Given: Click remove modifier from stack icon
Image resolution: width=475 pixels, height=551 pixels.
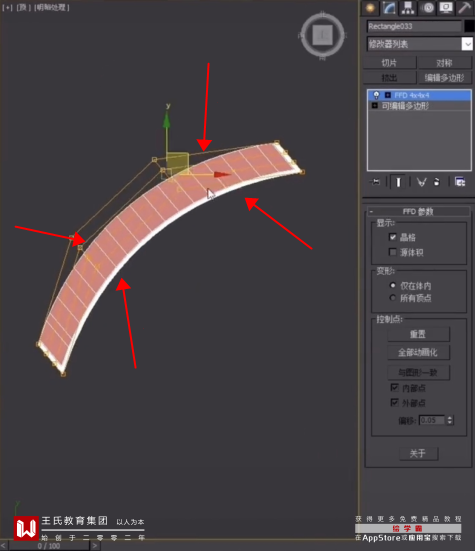Looking at the screenshot, I should pos(437,182).
